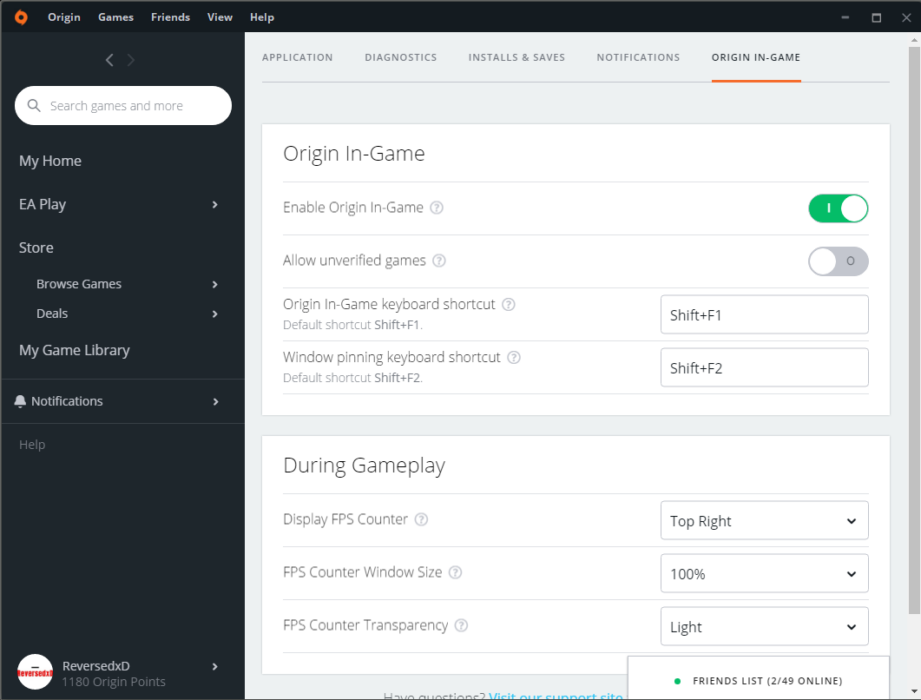Image resolution: width=921 pixels, height=700 pixels.
Task: Click help icon beside Allow unverified games
Action: [438, 260]
